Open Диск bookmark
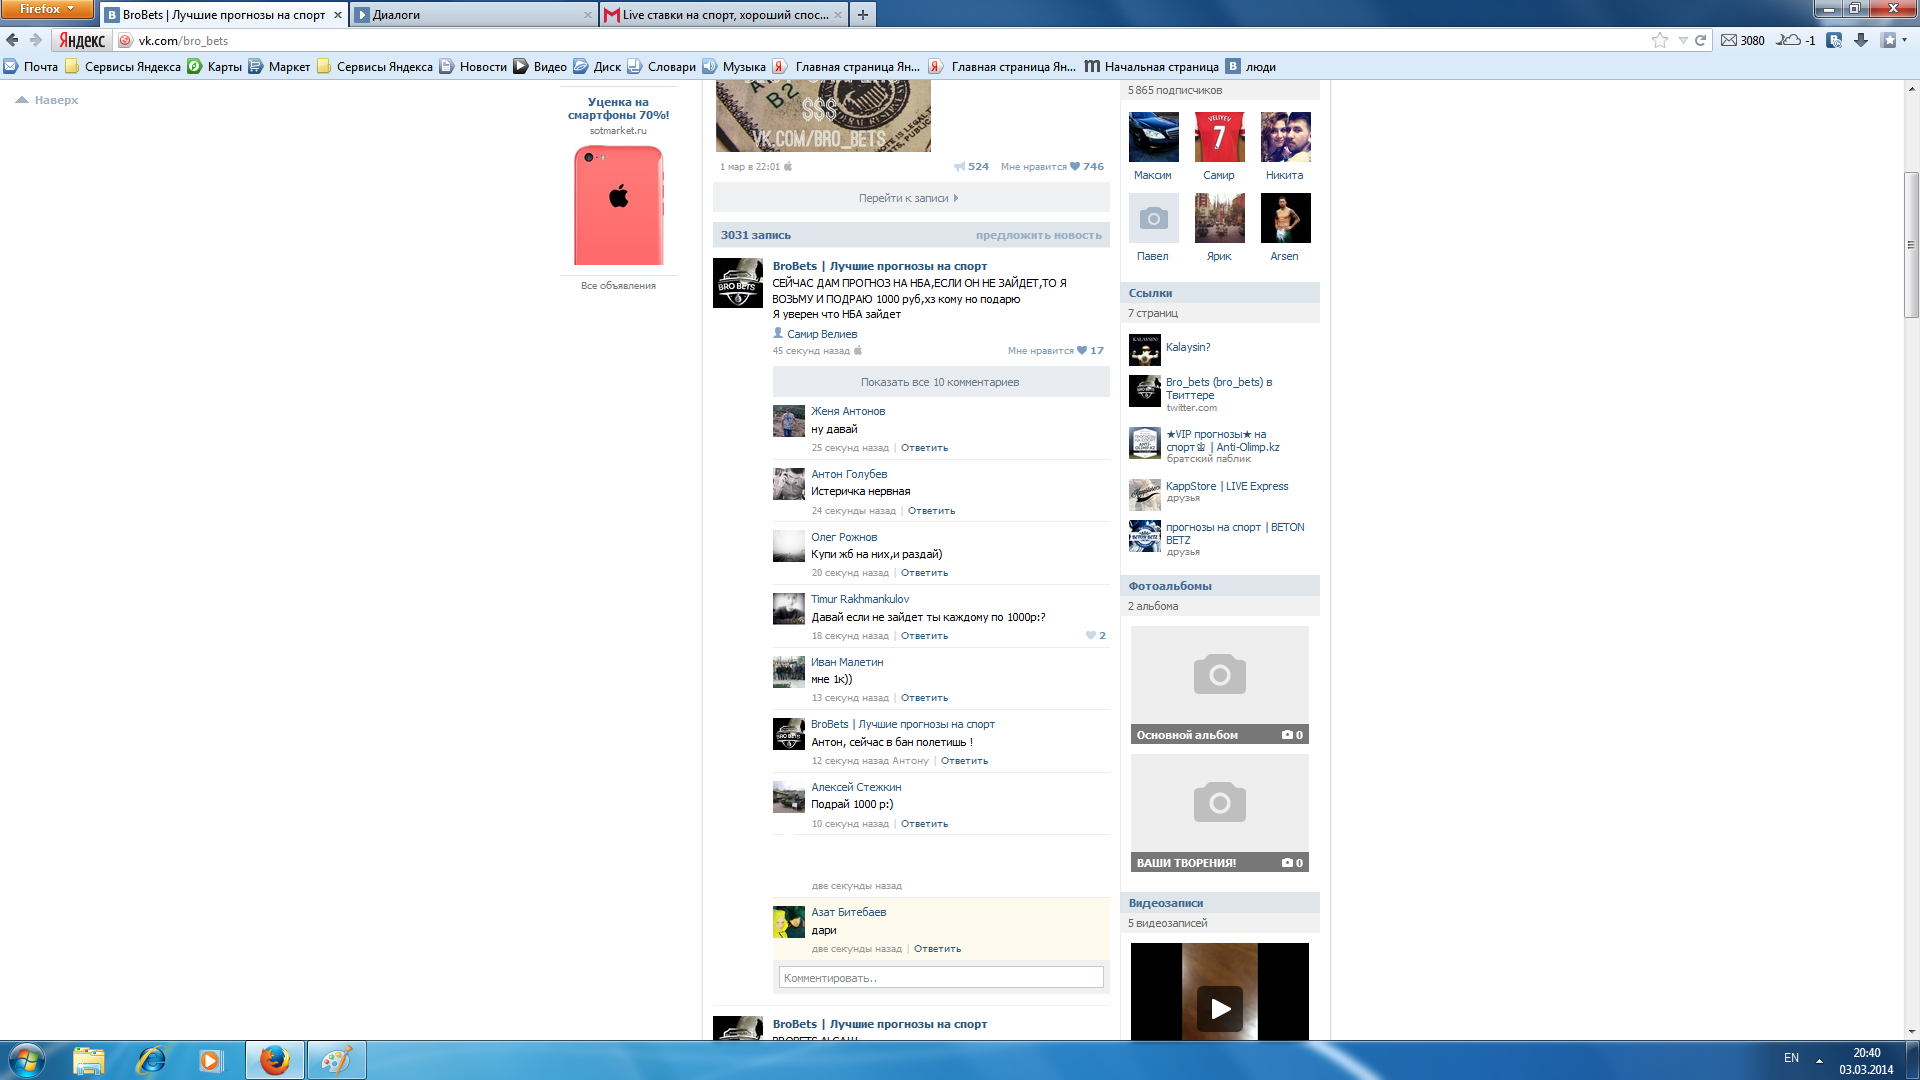 [x=597, y=67]
